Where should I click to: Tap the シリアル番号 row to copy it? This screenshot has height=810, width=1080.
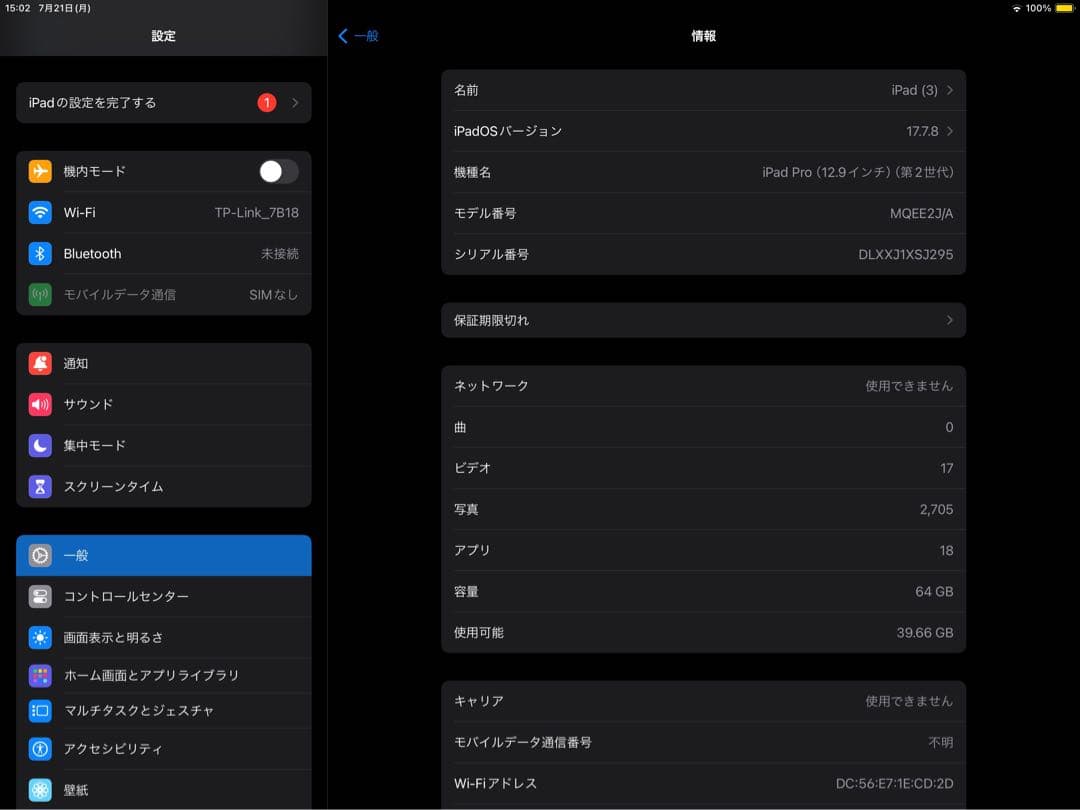(703, 254)
